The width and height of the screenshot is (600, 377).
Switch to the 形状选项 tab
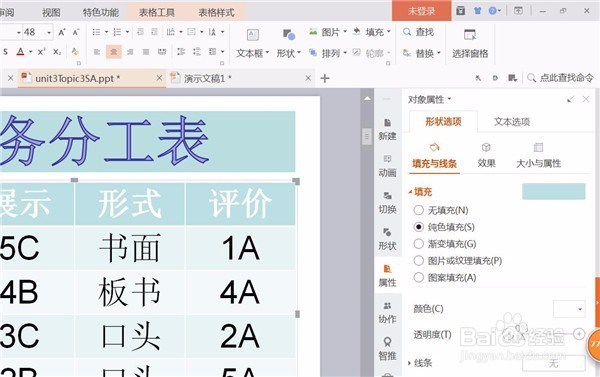[x=443, y=122]
